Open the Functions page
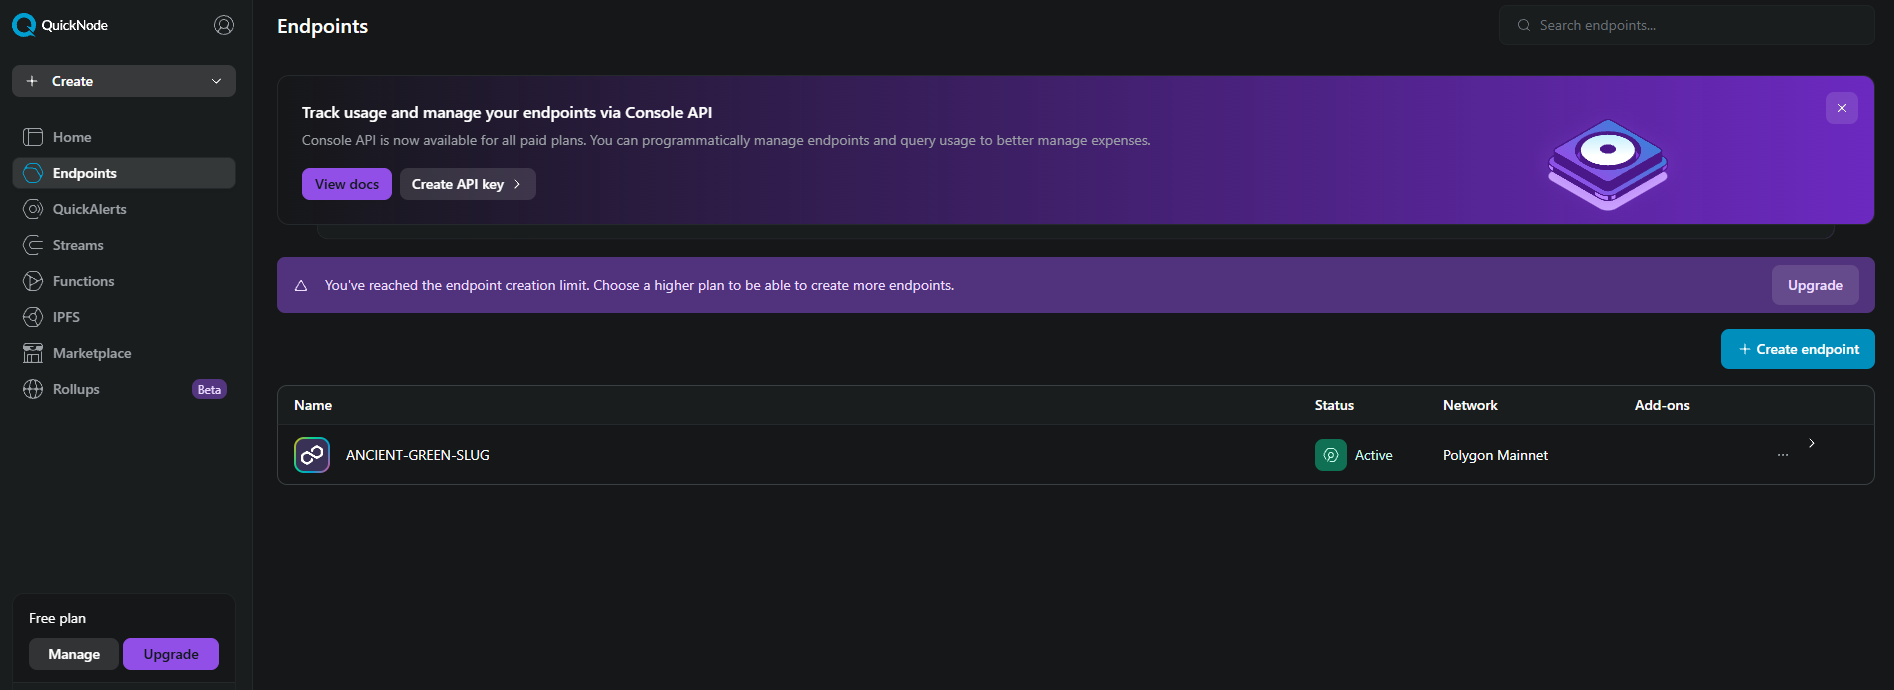This screenshot has height=690, width=1894. (83, 281)
